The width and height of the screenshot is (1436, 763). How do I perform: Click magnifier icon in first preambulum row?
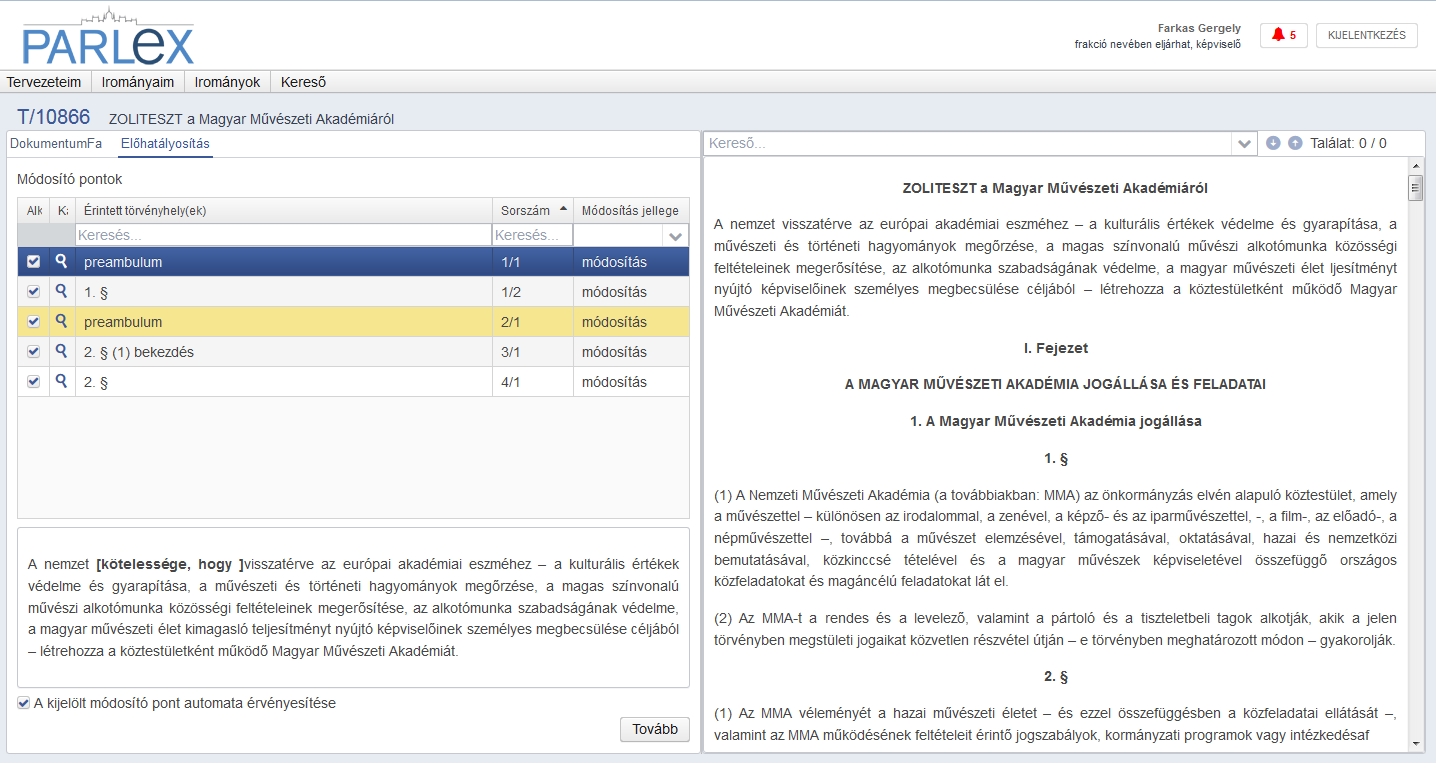(x=62, y=261)
